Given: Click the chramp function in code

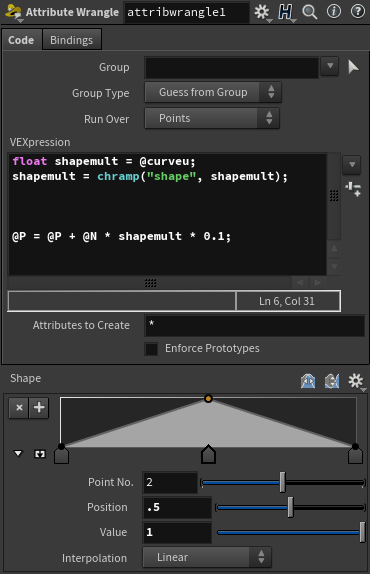Looking at the screenshot, I should coord(118,176).
